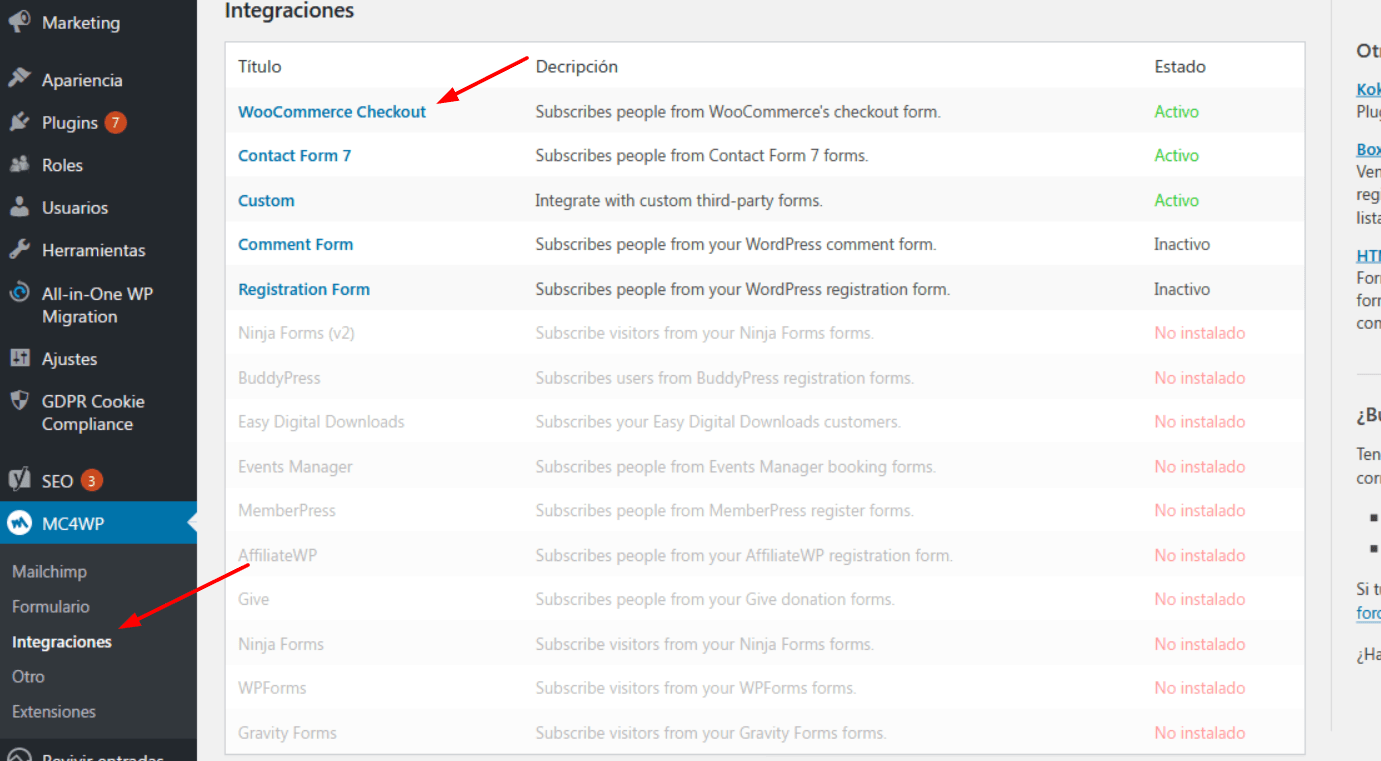The image size is (1381, 761).
Task: Open the Comment Form integration
Action: coord(295,244)
